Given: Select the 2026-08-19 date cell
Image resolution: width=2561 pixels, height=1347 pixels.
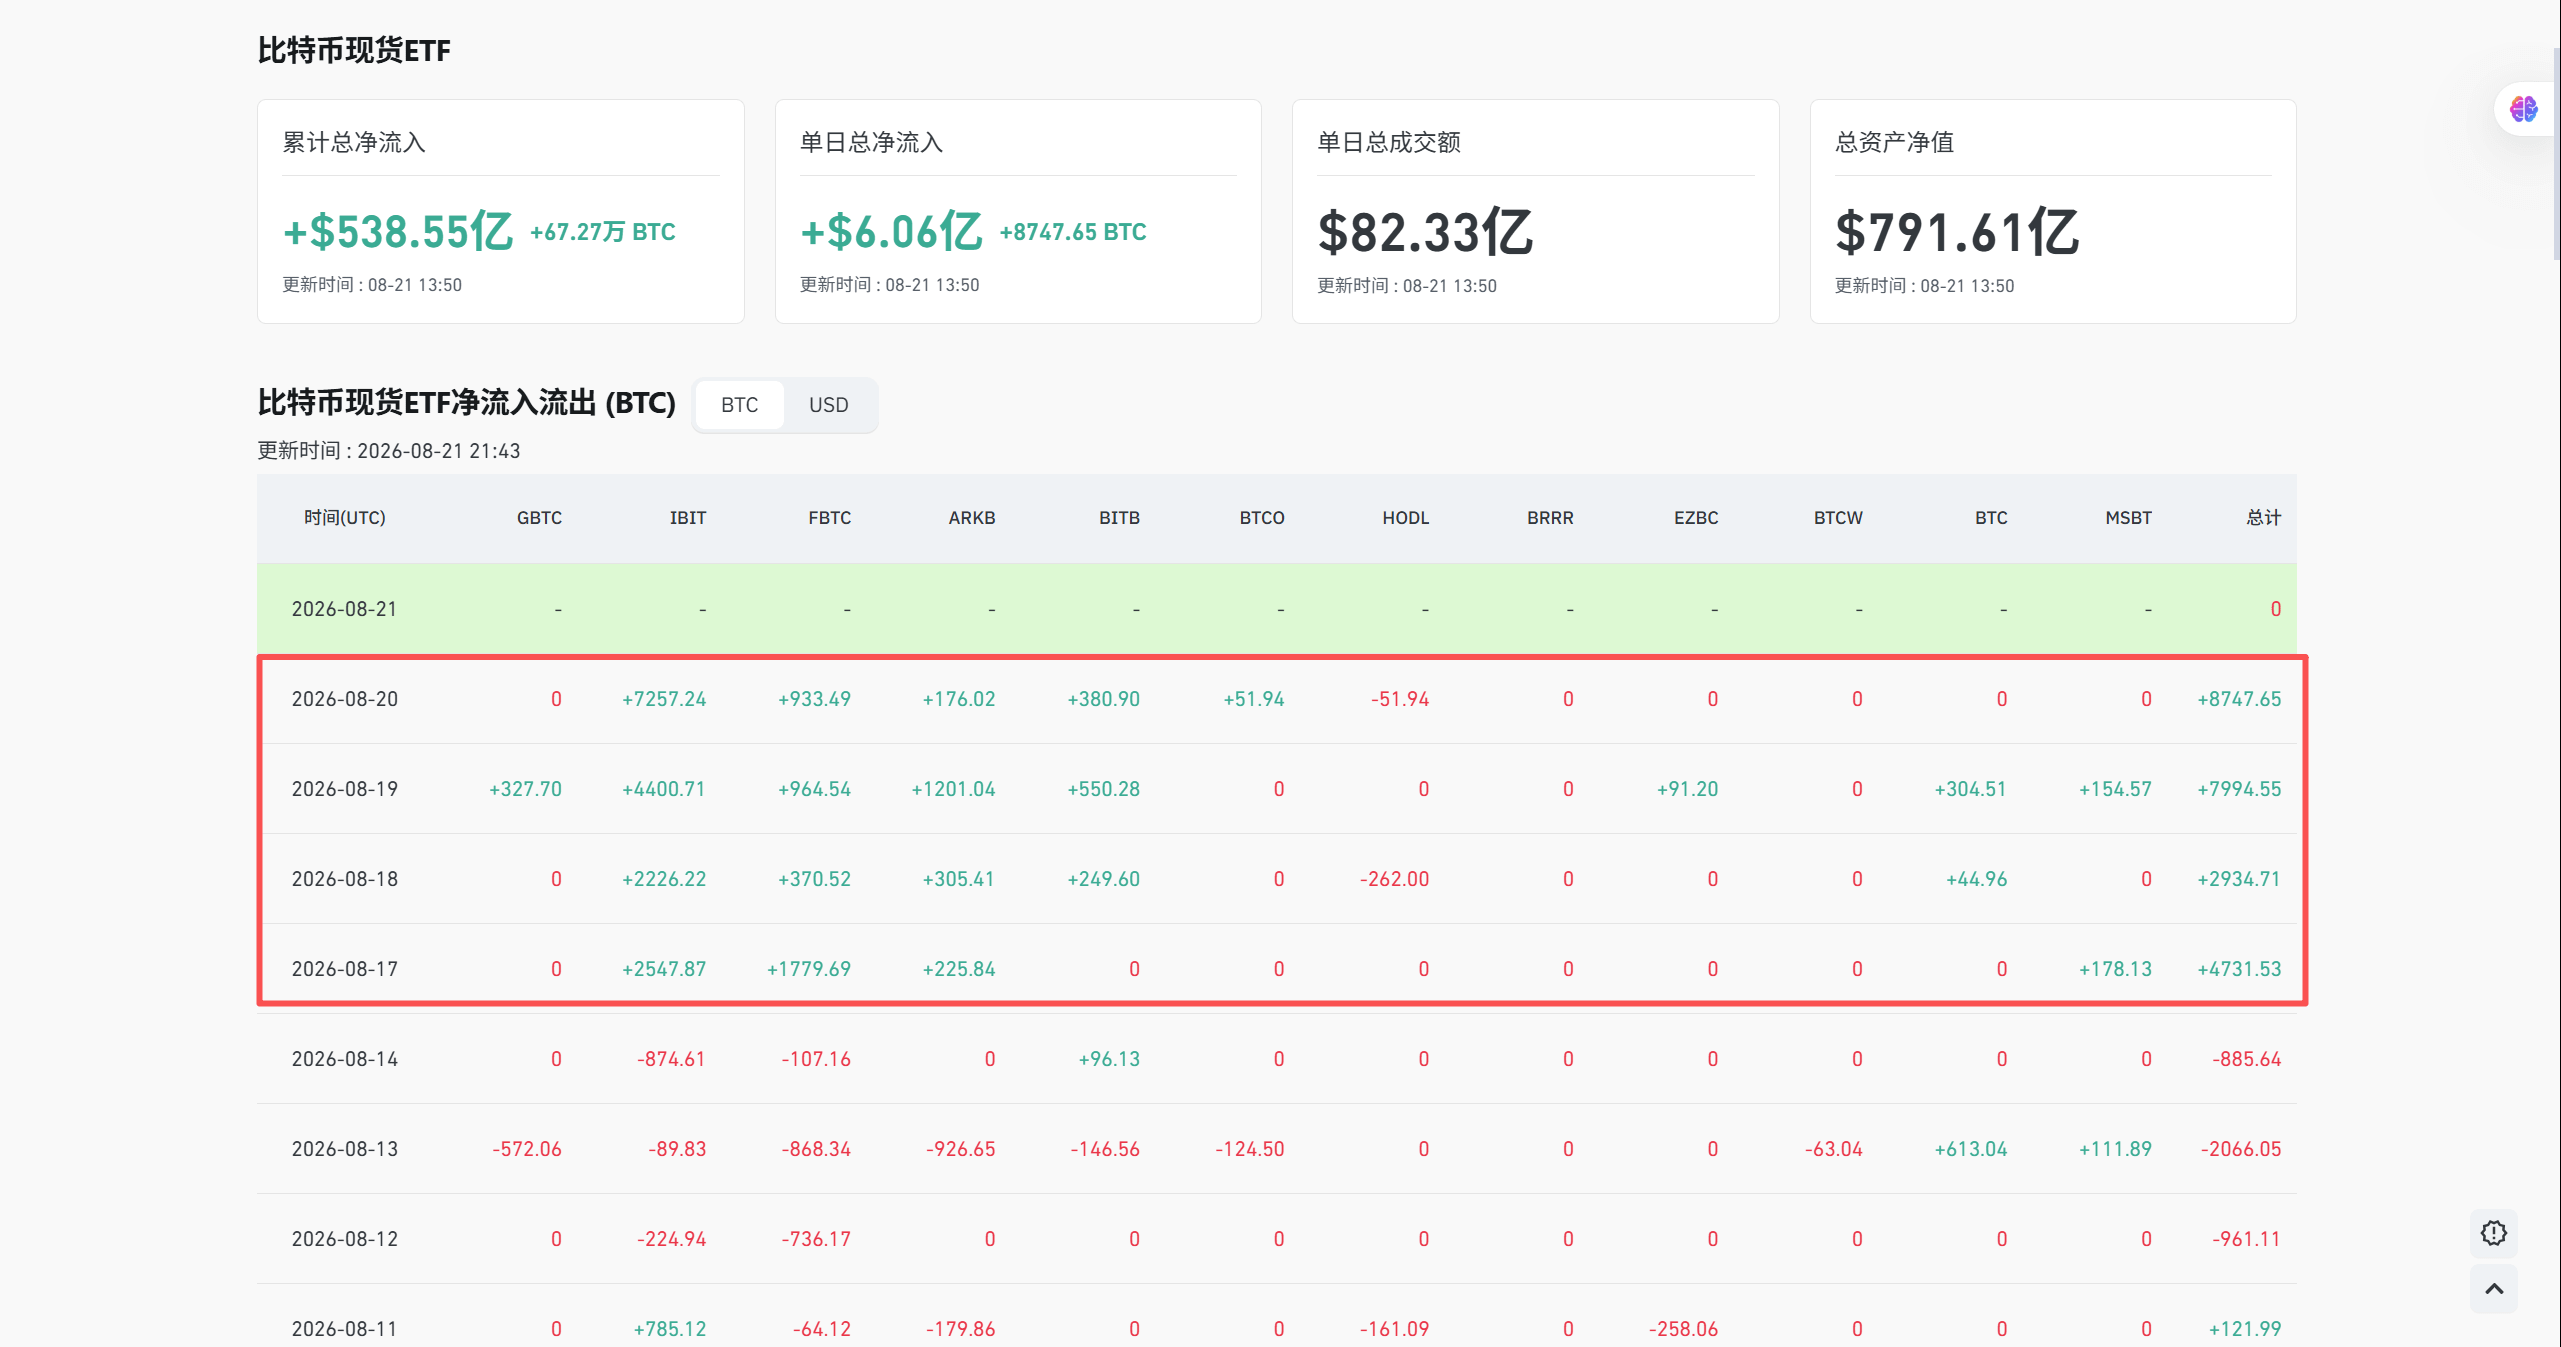Looking at the screenshot, I should coord(344,789).
